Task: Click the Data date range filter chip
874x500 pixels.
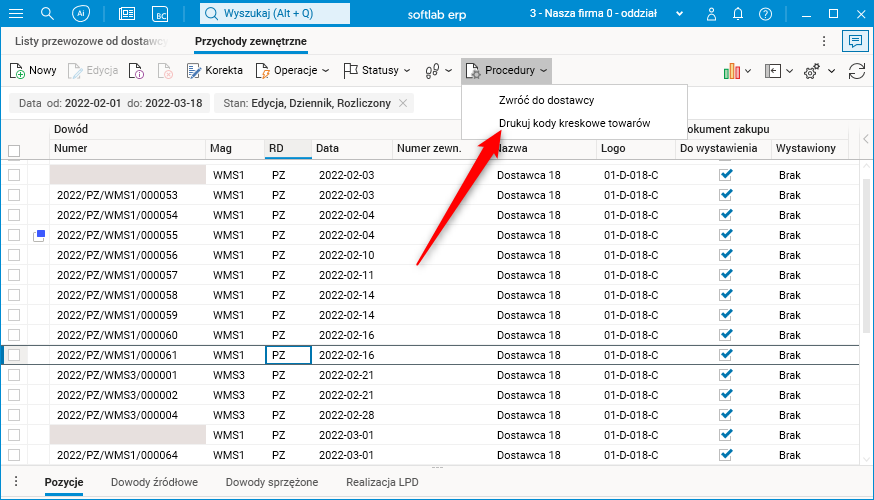Action: pyautogui.click(x=109, y=103)
